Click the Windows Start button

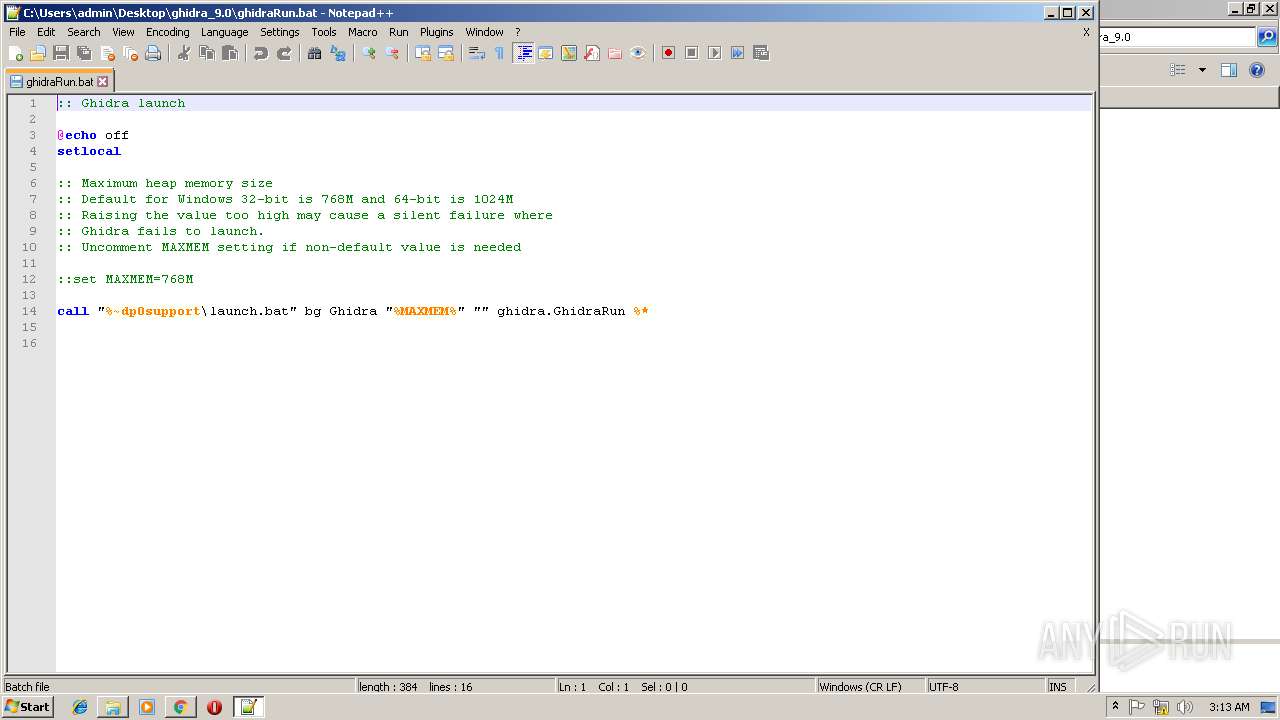pyautogui.click(x=28, y=707)
